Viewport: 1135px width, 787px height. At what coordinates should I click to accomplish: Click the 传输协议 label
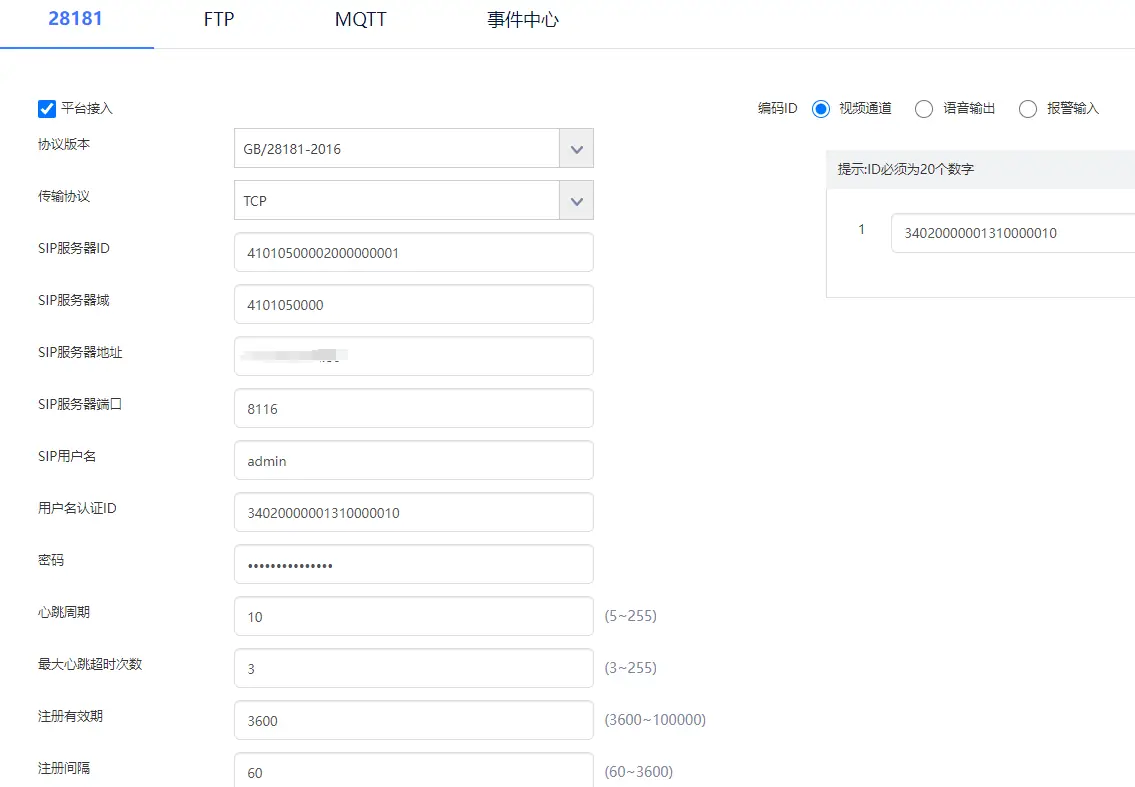[64, 196]
